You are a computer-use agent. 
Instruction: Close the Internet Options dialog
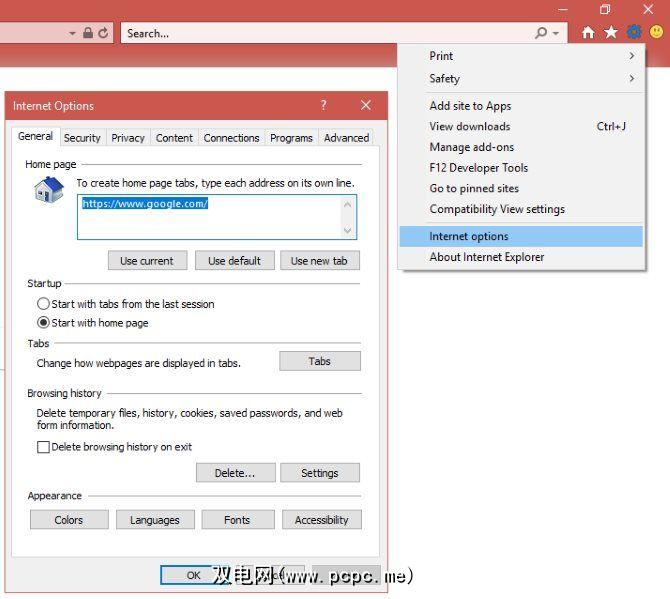[366, 105]
